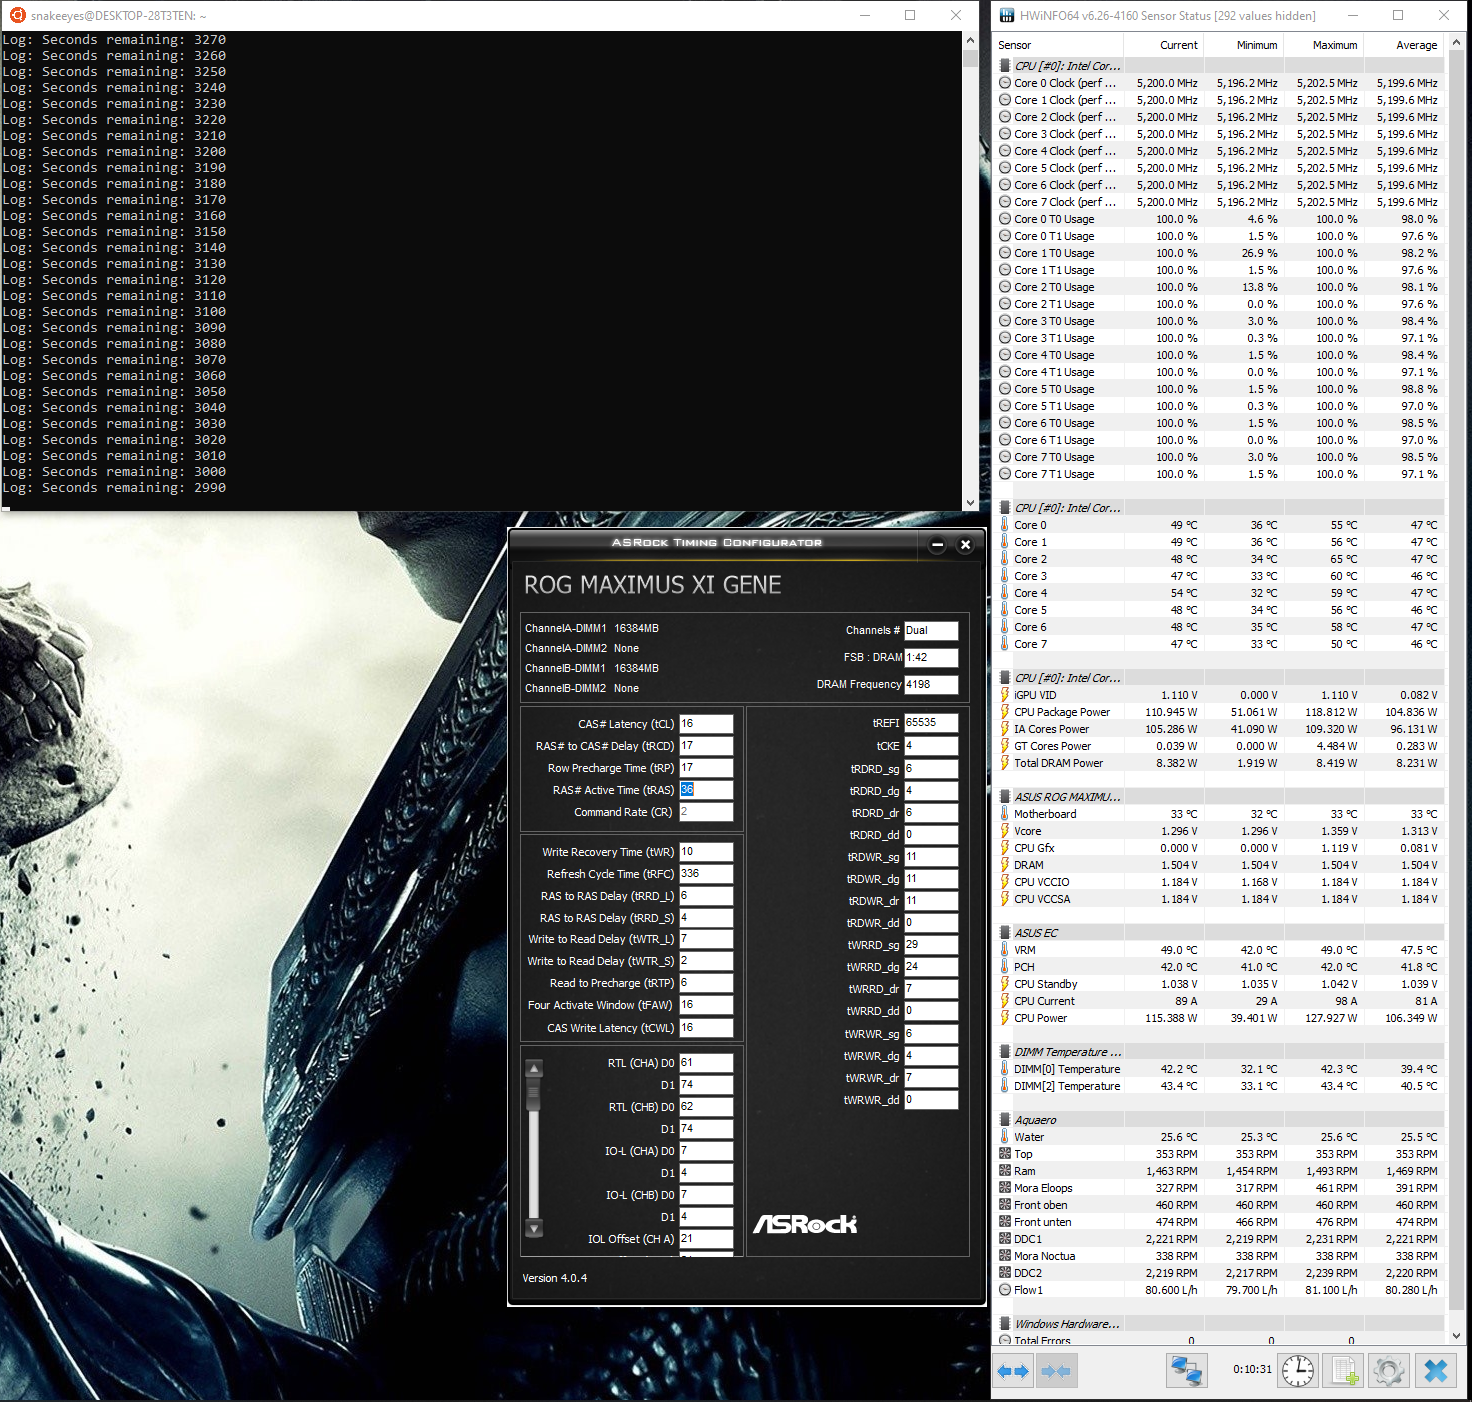The image size is (1472, 1402).
Task: Click the Channels # field showing Dual
Action: point(931,631)
